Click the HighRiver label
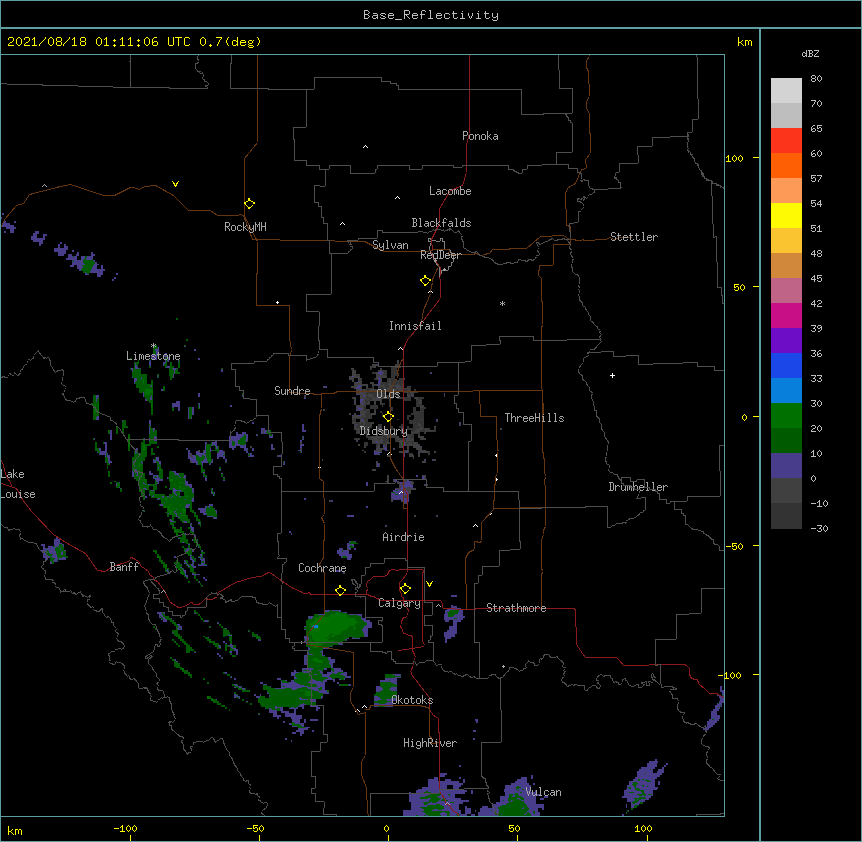Screen dimensions: 862x842 (x=430, y=743)
